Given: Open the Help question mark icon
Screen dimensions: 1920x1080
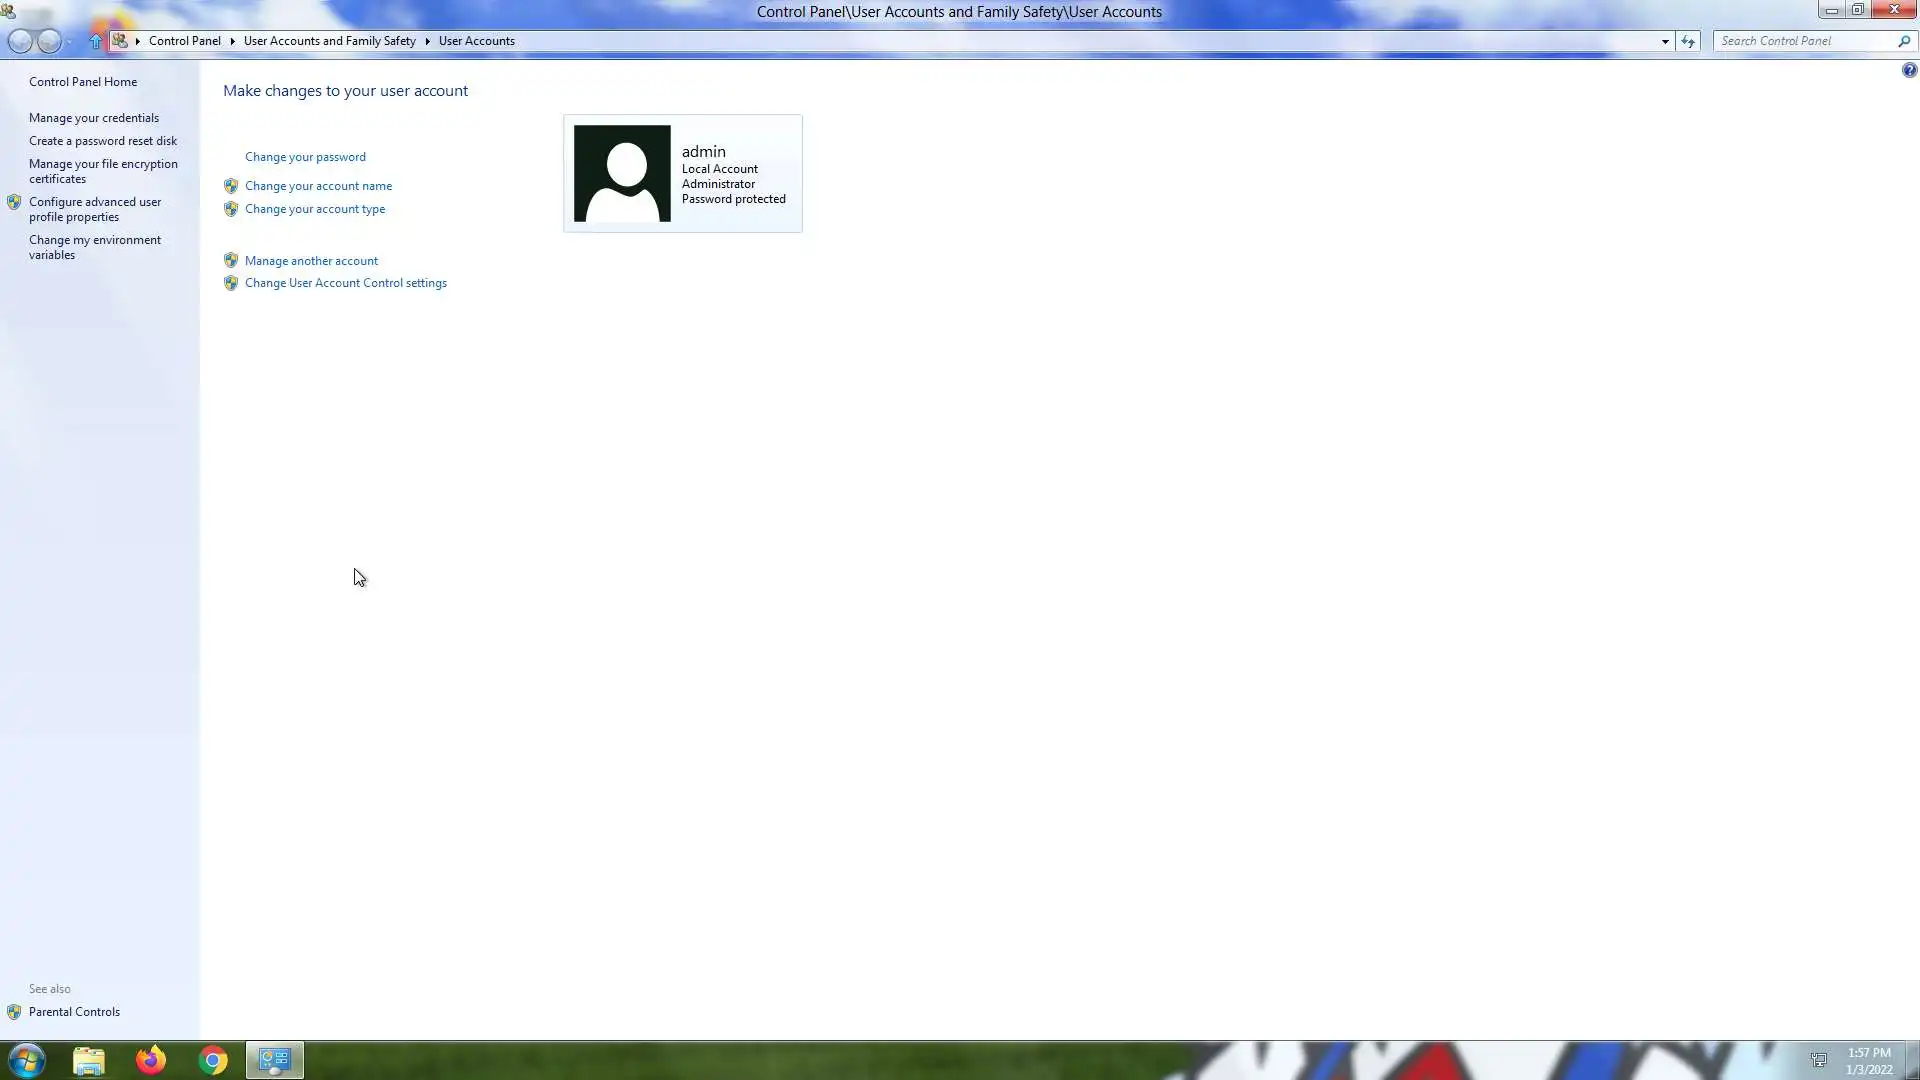Looking at the screenshot, I should click(1909, 70).
